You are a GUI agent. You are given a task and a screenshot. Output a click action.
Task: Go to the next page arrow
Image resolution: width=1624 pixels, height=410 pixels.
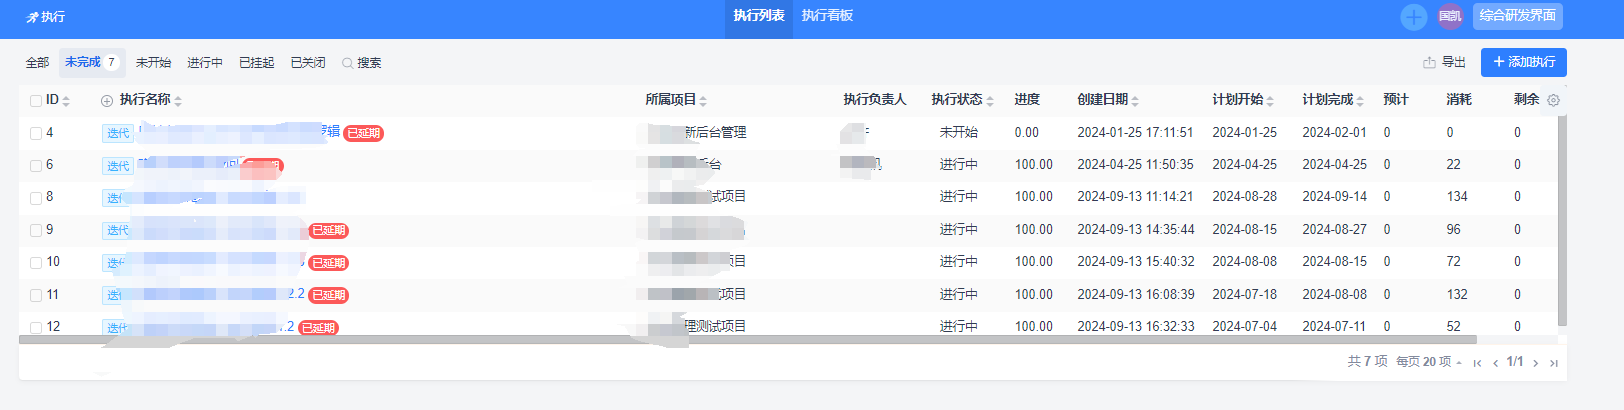coord(1535,363)
